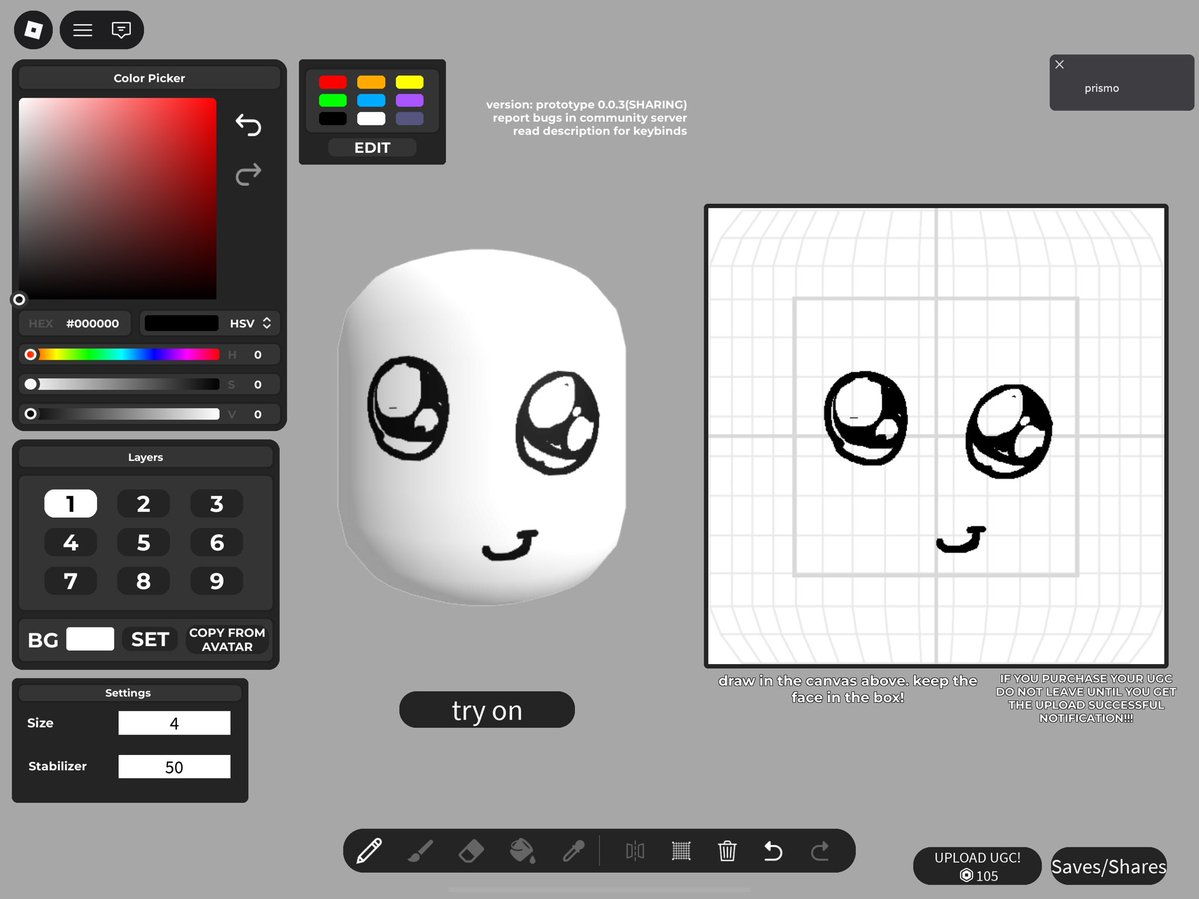Open the HSV color mode dropdown
This screenshot has width=1199, height=899.
250,323
